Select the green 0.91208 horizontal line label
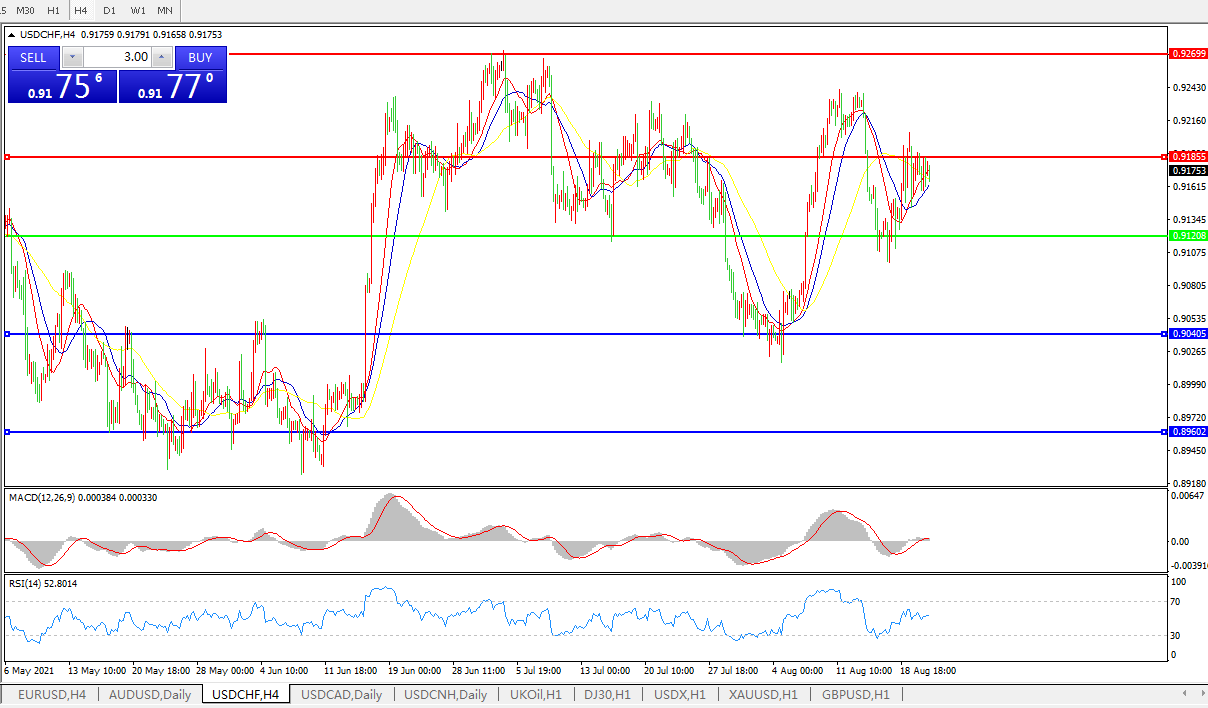 1188,236
